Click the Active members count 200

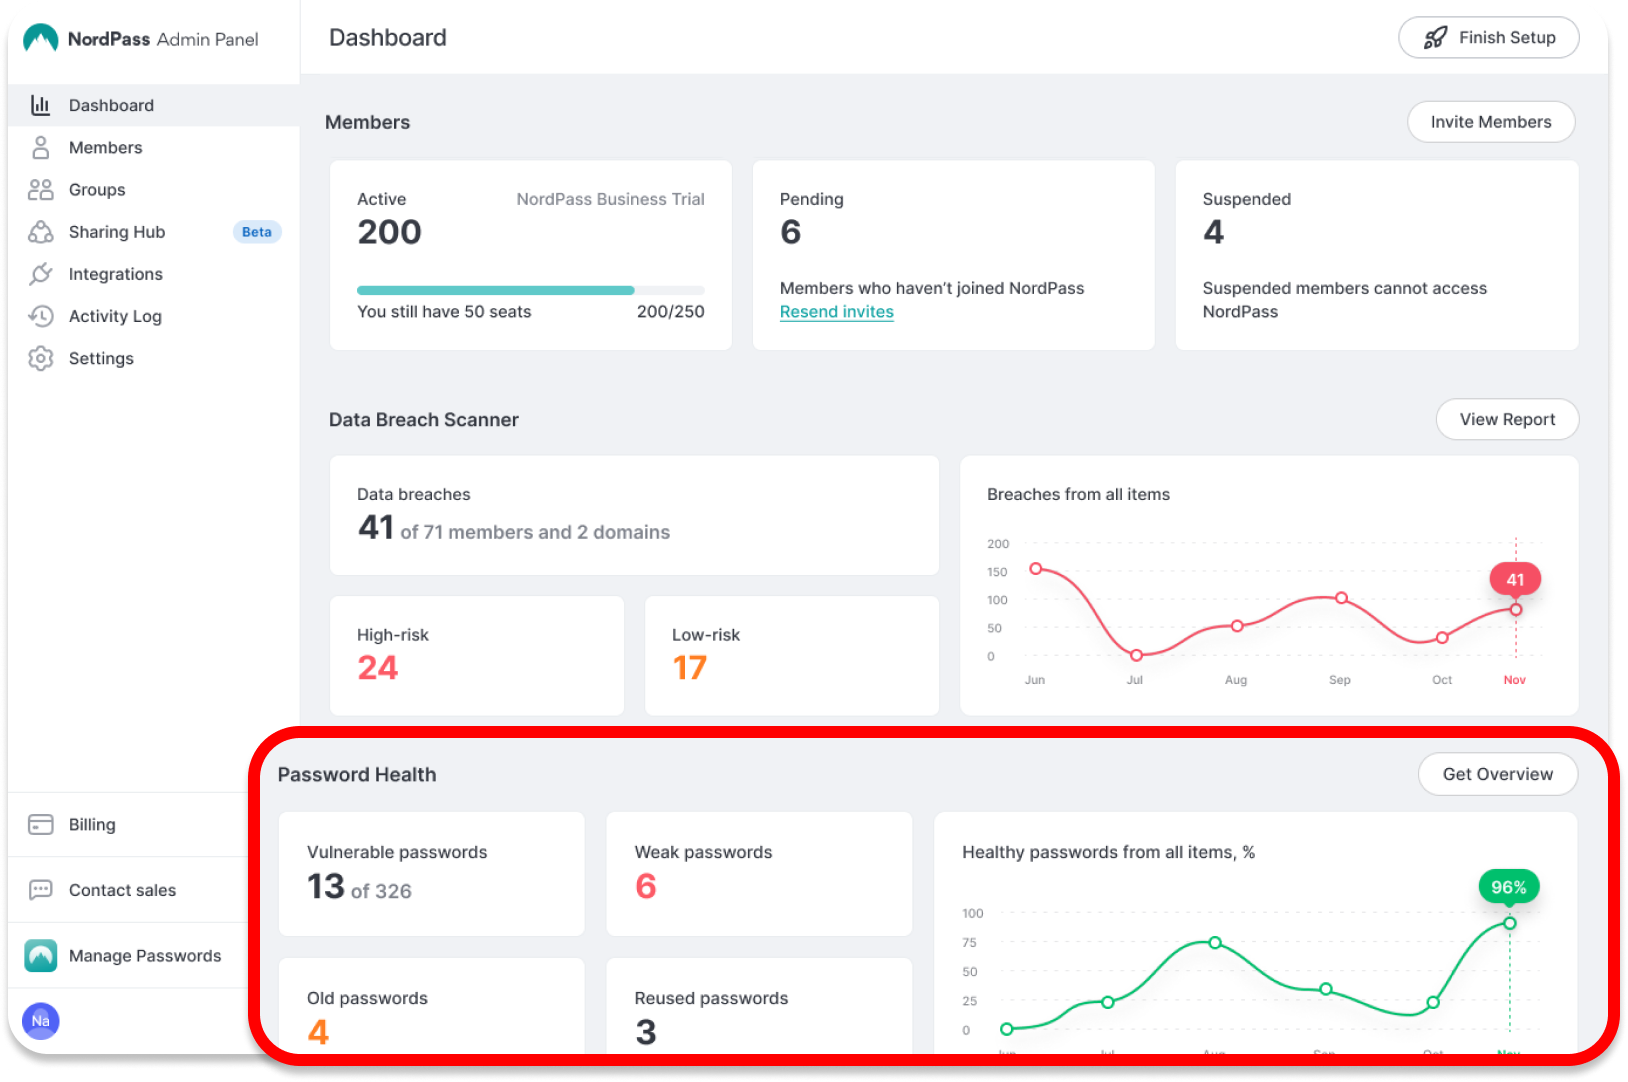[x=390, y=232]
